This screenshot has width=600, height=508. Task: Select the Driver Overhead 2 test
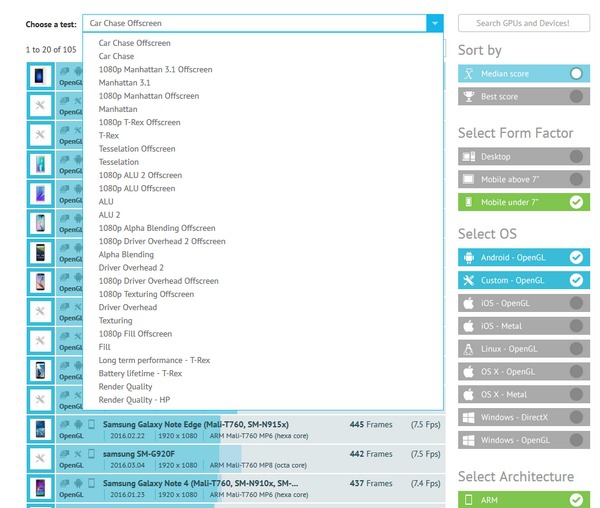coord(131,268)
